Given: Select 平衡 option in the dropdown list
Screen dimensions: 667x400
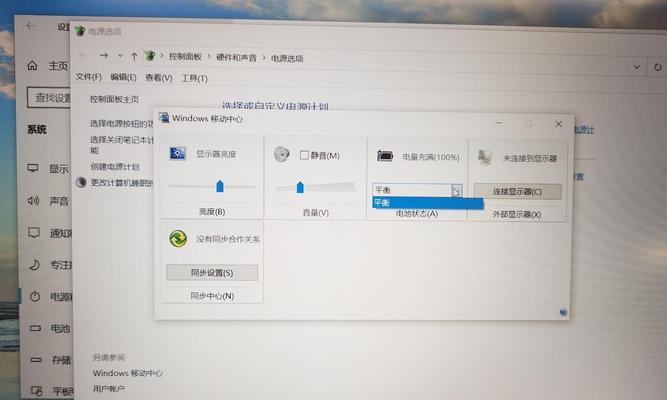Looking at the screenshot, I should pyautogui.click(x=428, y=203).
